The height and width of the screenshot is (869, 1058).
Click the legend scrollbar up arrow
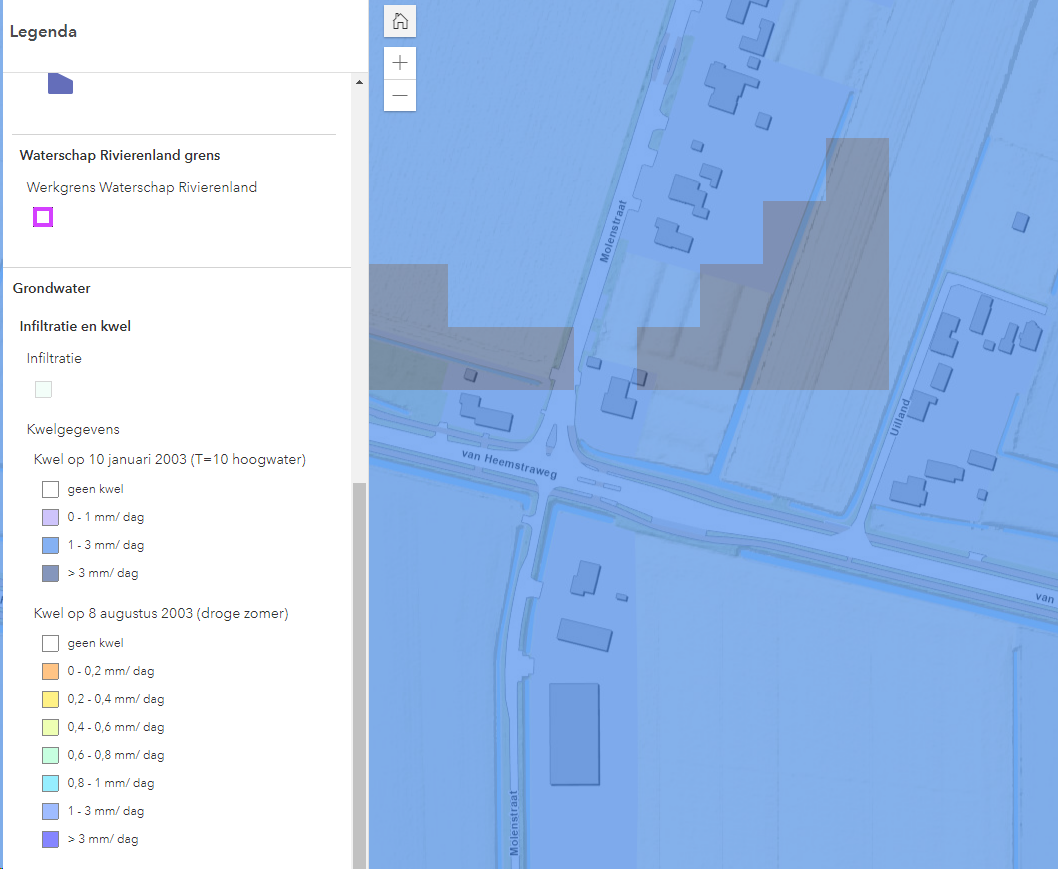(359, 82)
